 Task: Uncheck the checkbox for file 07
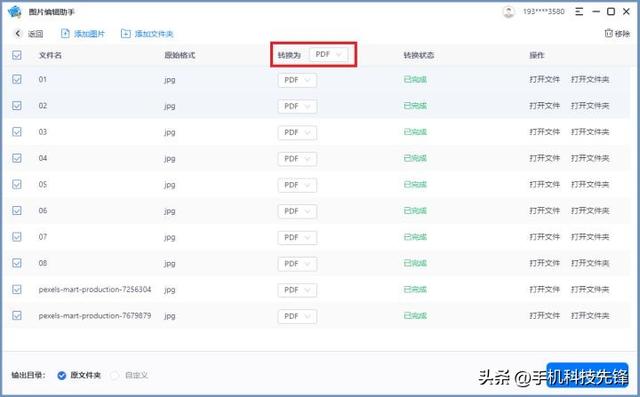(x=17, y=237)
